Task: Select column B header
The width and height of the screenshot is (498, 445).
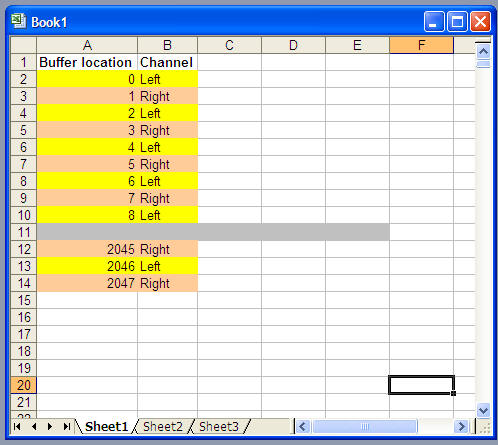Action: click(x=167, y=45)
